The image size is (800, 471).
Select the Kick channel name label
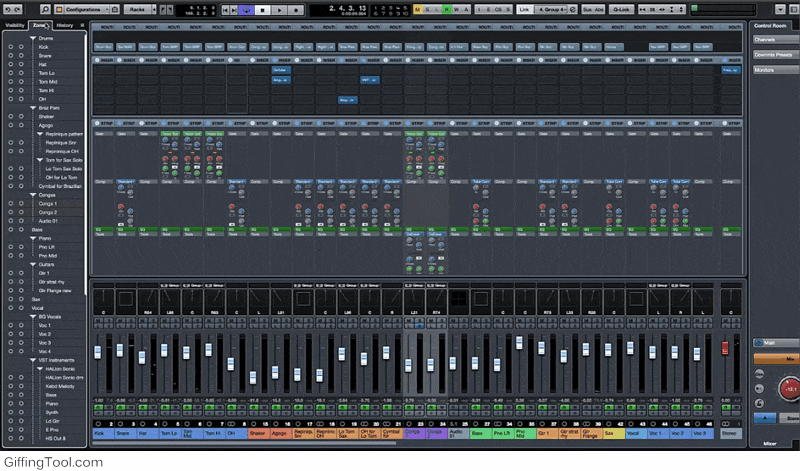[104, 433]
